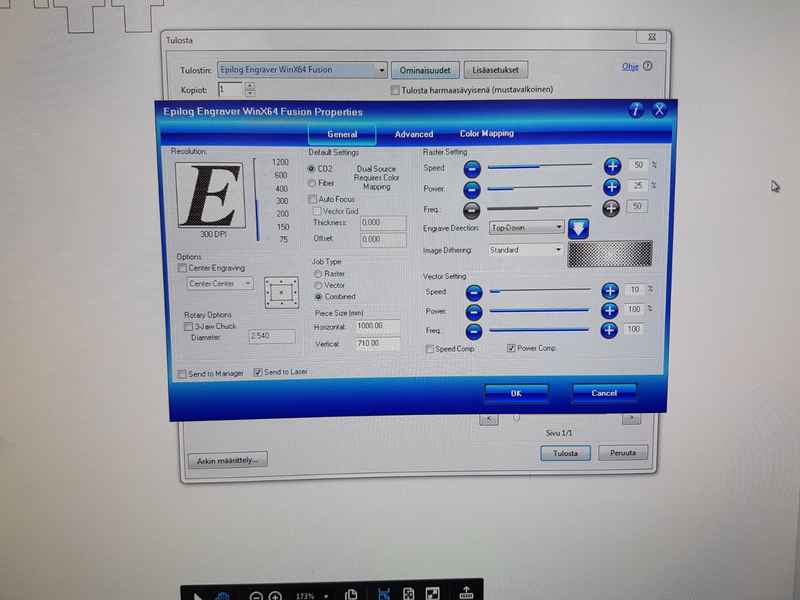Choose Combined job type
Image resolution: width=800 pixels, height=600 pixels.
319,297
